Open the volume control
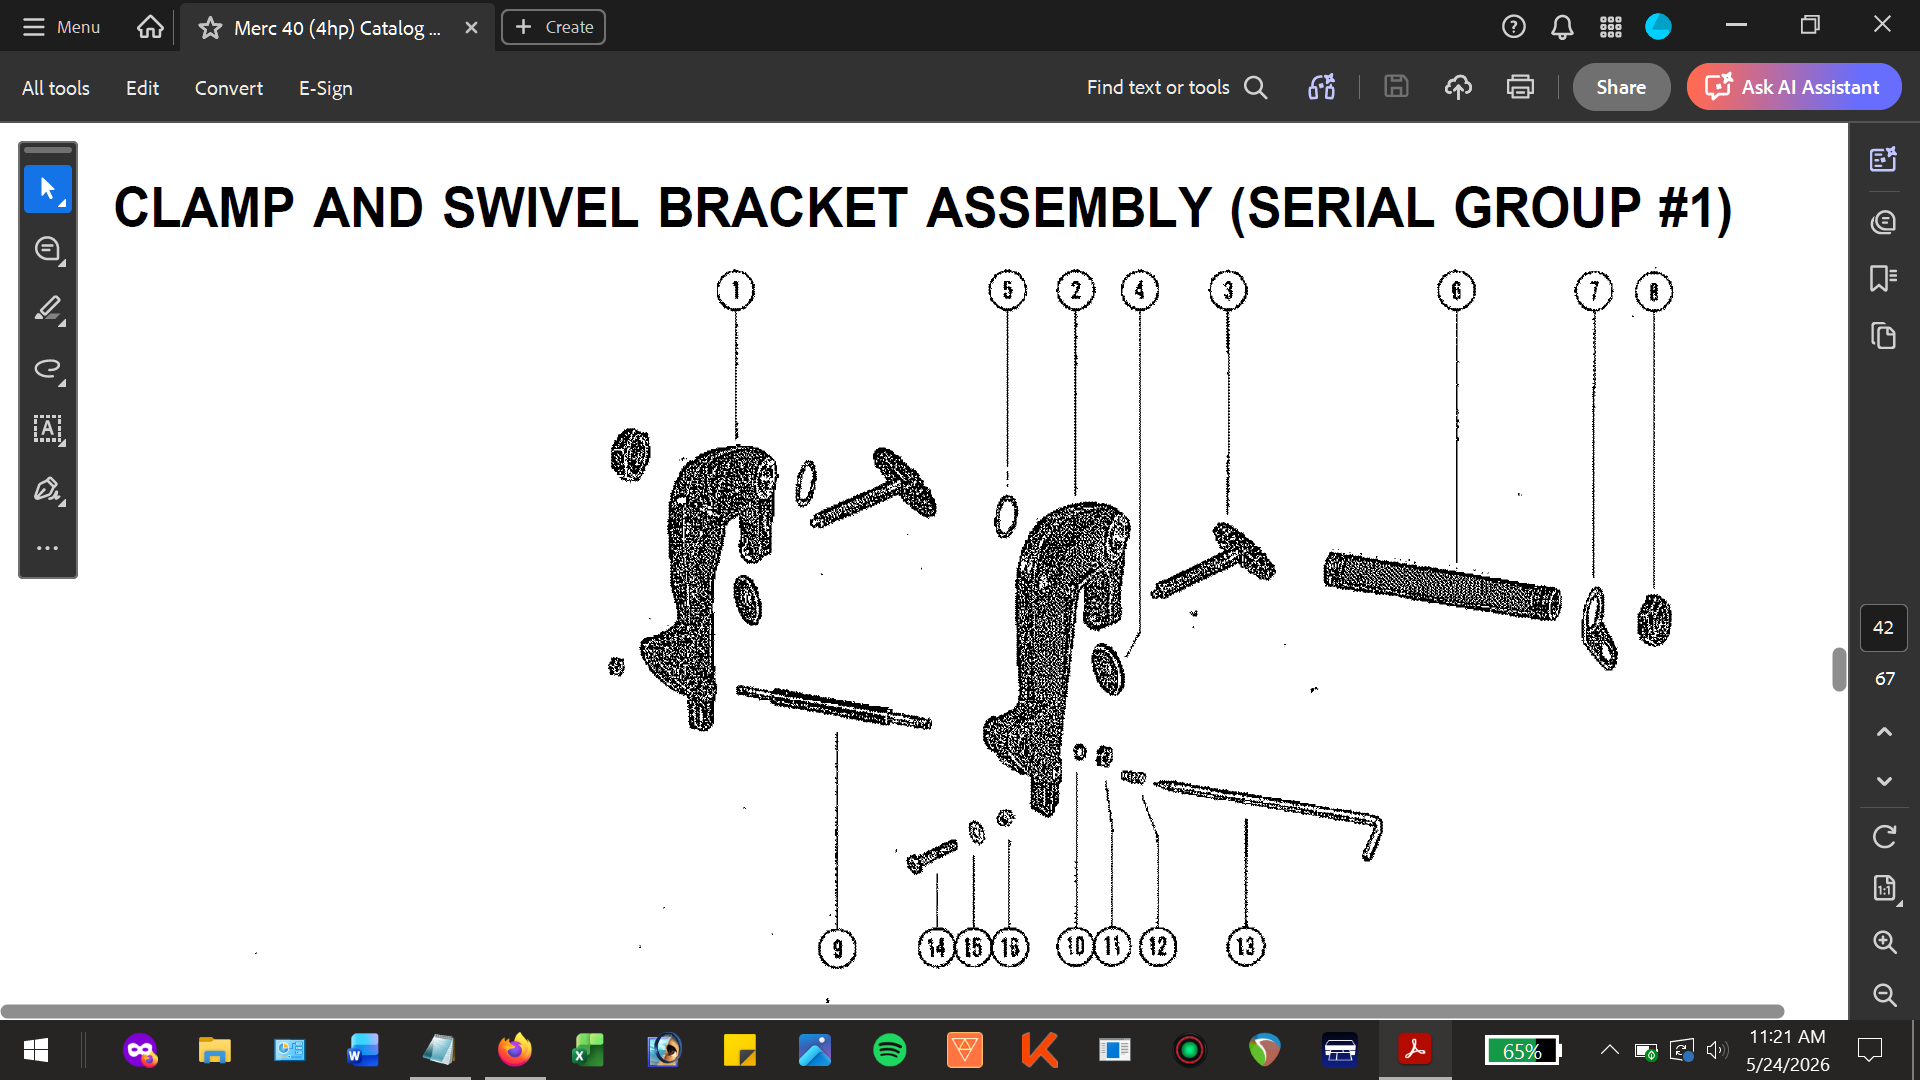 (1717, 1050)
